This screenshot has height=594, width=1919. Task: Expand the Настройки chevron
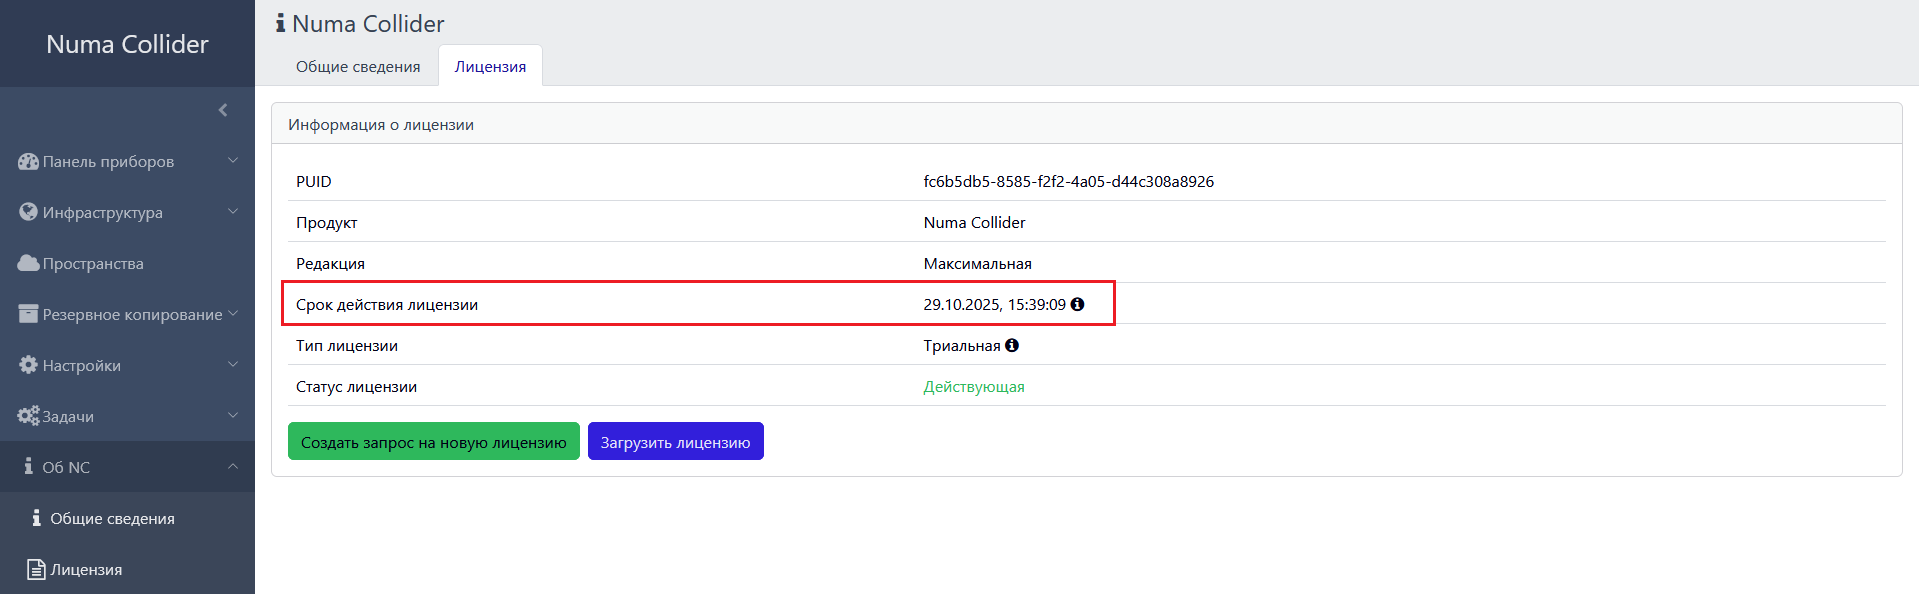[233, 365]
